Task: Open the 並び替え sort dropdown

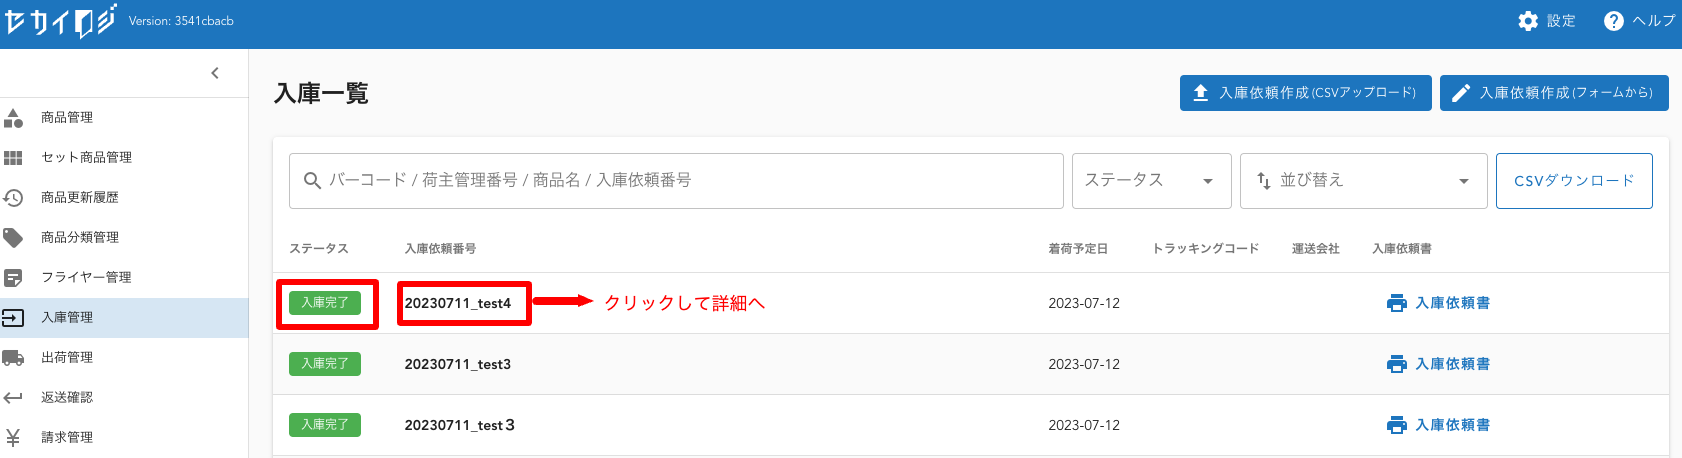Action: click(1363, 181)
